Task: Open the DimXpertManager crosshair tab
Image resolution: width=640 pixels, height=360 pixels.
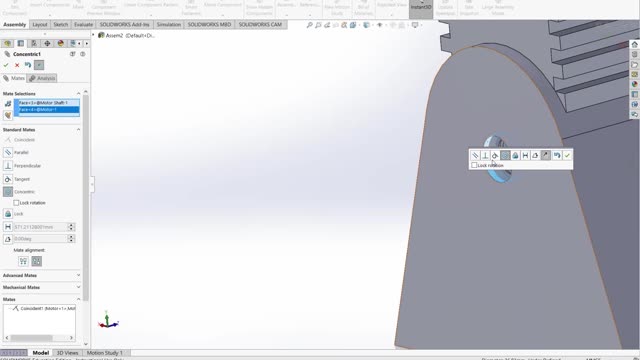Action: tap(47, 43)
